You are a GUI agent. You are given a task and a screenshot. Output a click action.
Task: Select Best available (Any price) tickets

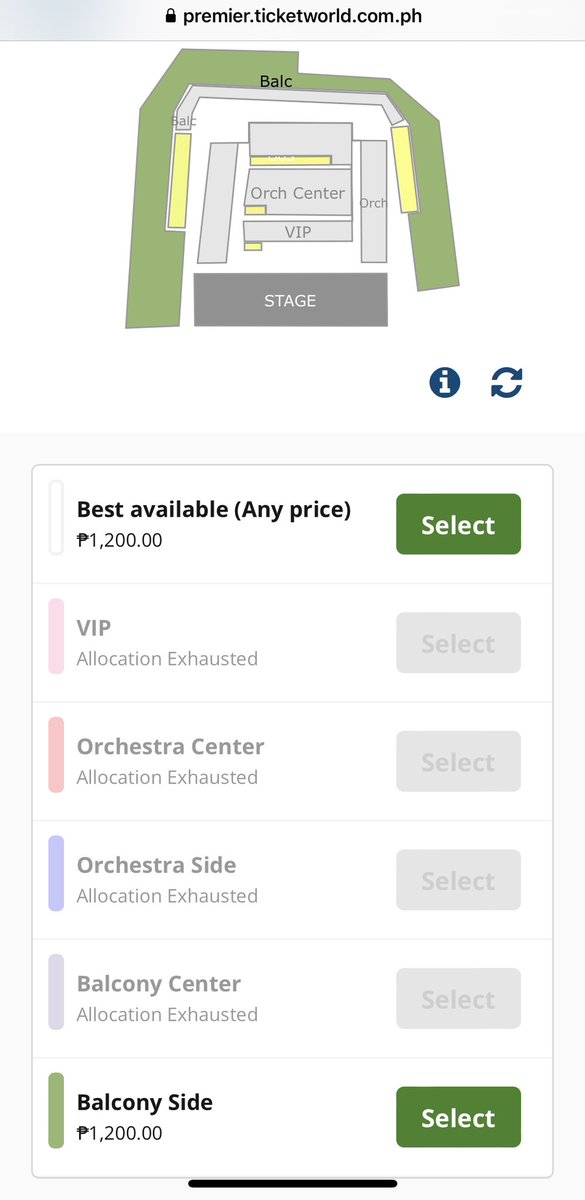[458, 524]
